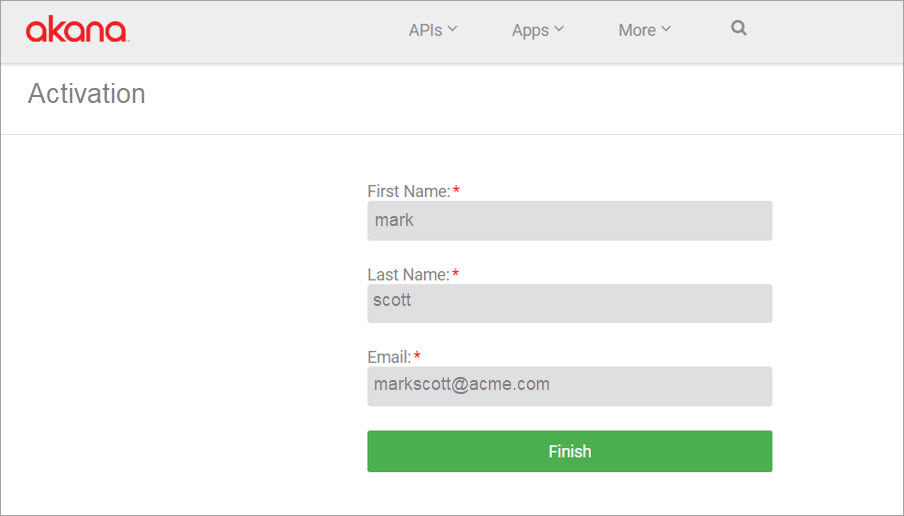The height and width of the screenshot is (516, 904).
Task: Open search with the magnifier icon
Action: click(739, 28)
